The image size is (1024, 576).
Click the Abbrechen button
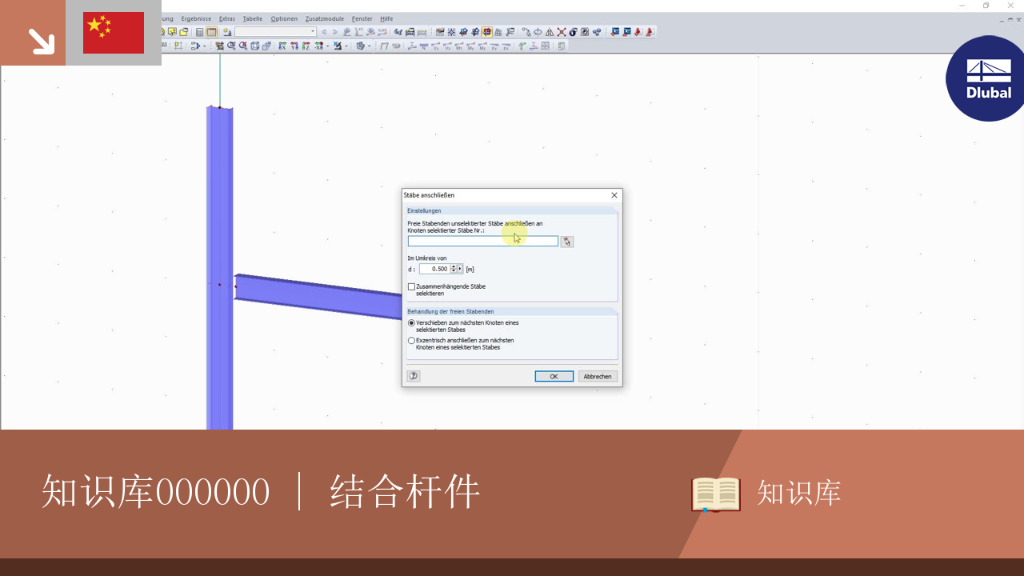tap(598, 376)
